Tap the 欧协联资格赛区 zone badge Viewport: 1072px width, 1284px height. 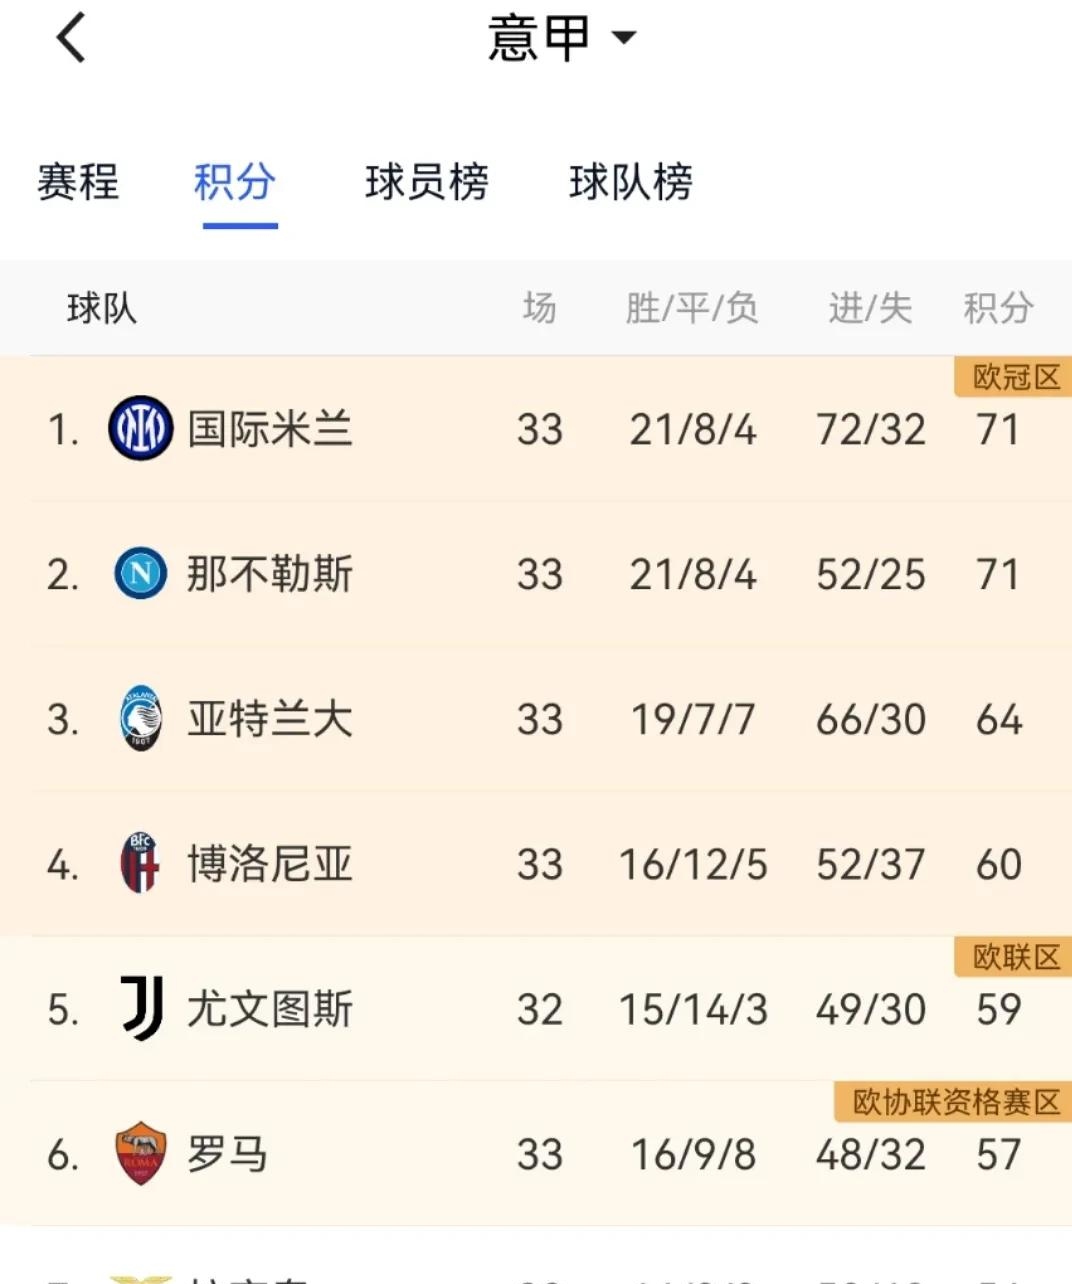(950, 1102)
